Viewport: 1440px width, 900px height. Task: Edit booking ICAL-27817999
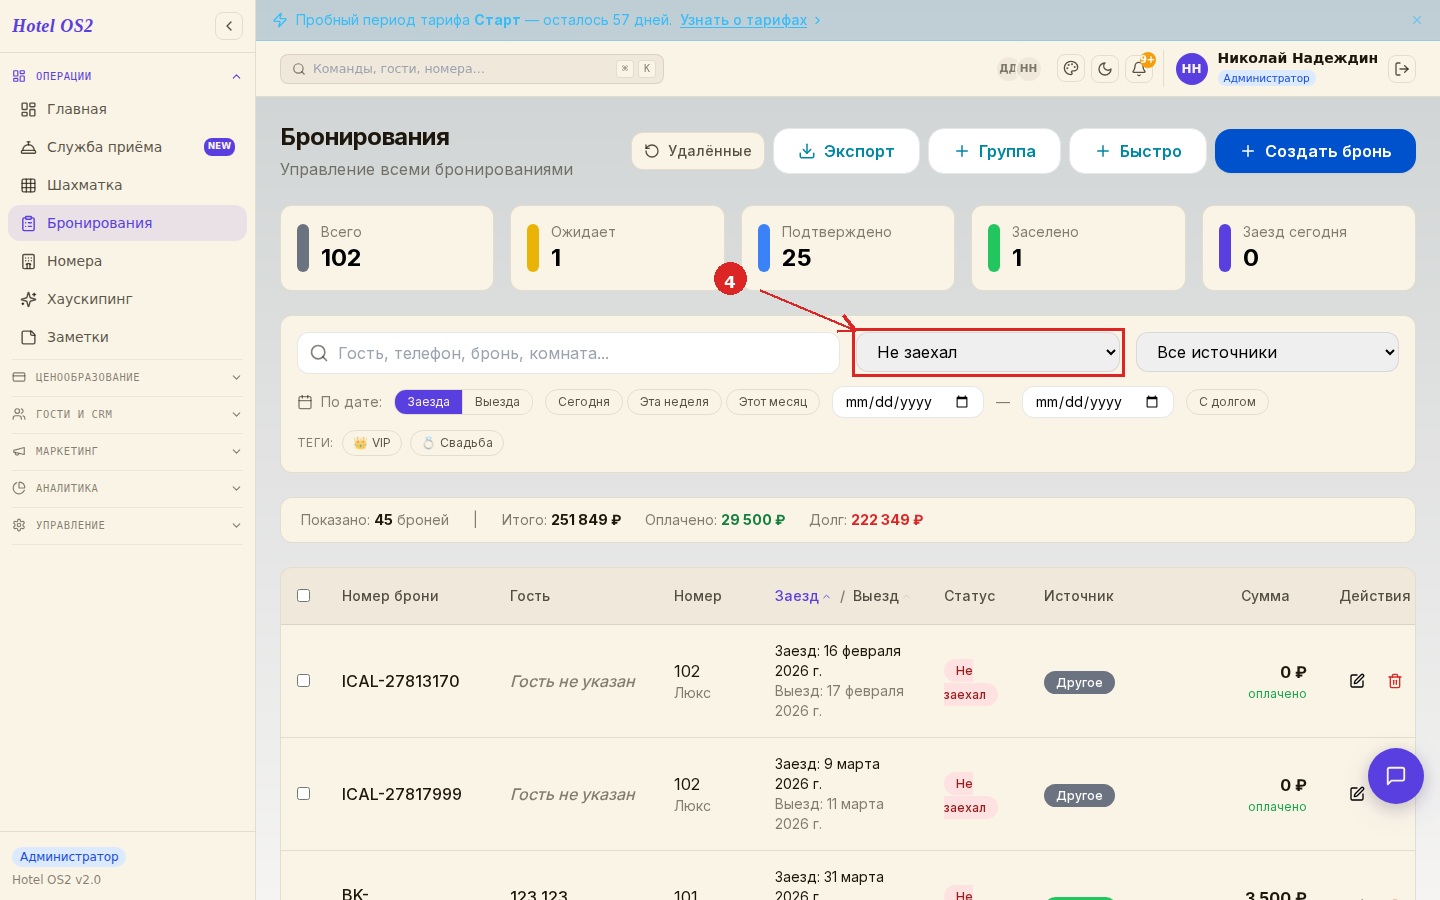tap(1357, 794)
